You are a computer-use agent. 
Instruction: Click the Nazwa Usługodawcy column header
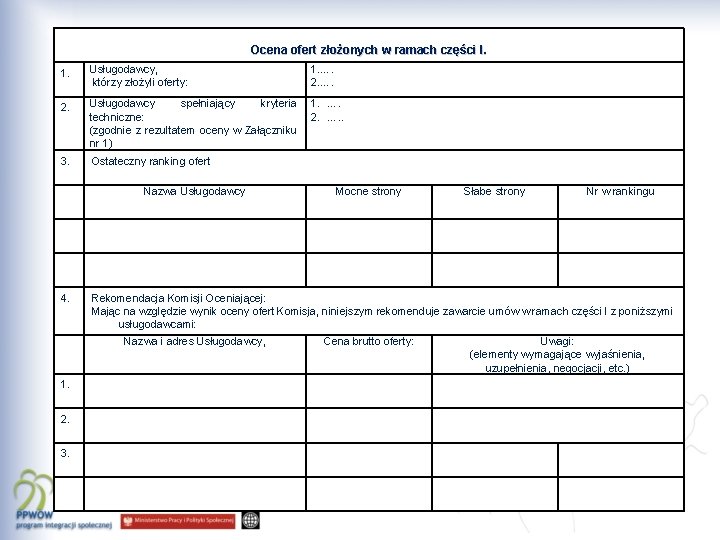point(195,202)
